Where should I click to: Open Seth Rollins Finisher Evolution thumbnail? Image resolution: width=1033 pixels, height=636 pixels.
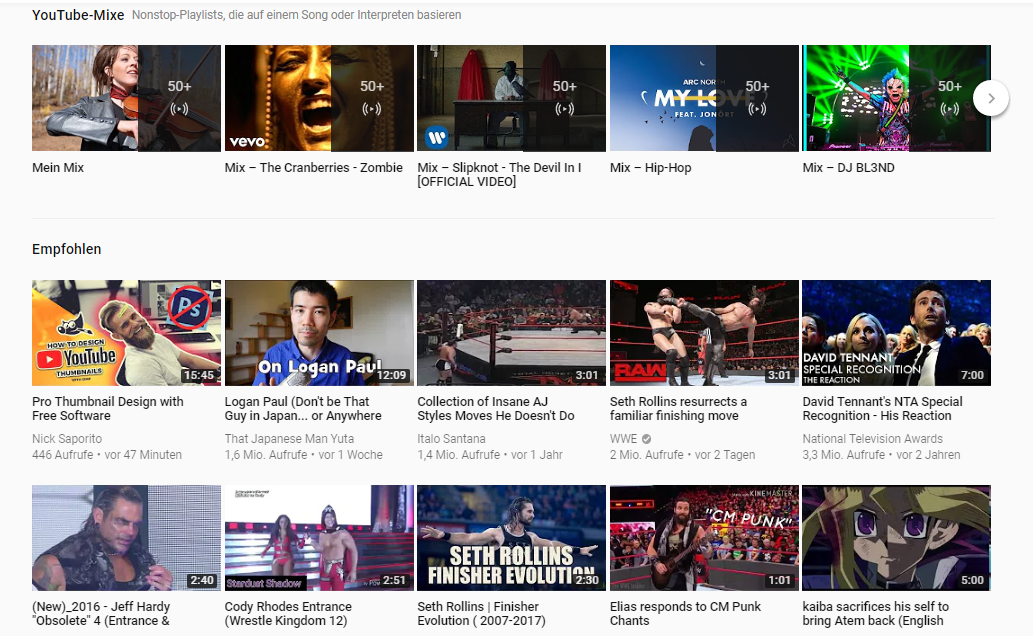[x=511, y=538]
